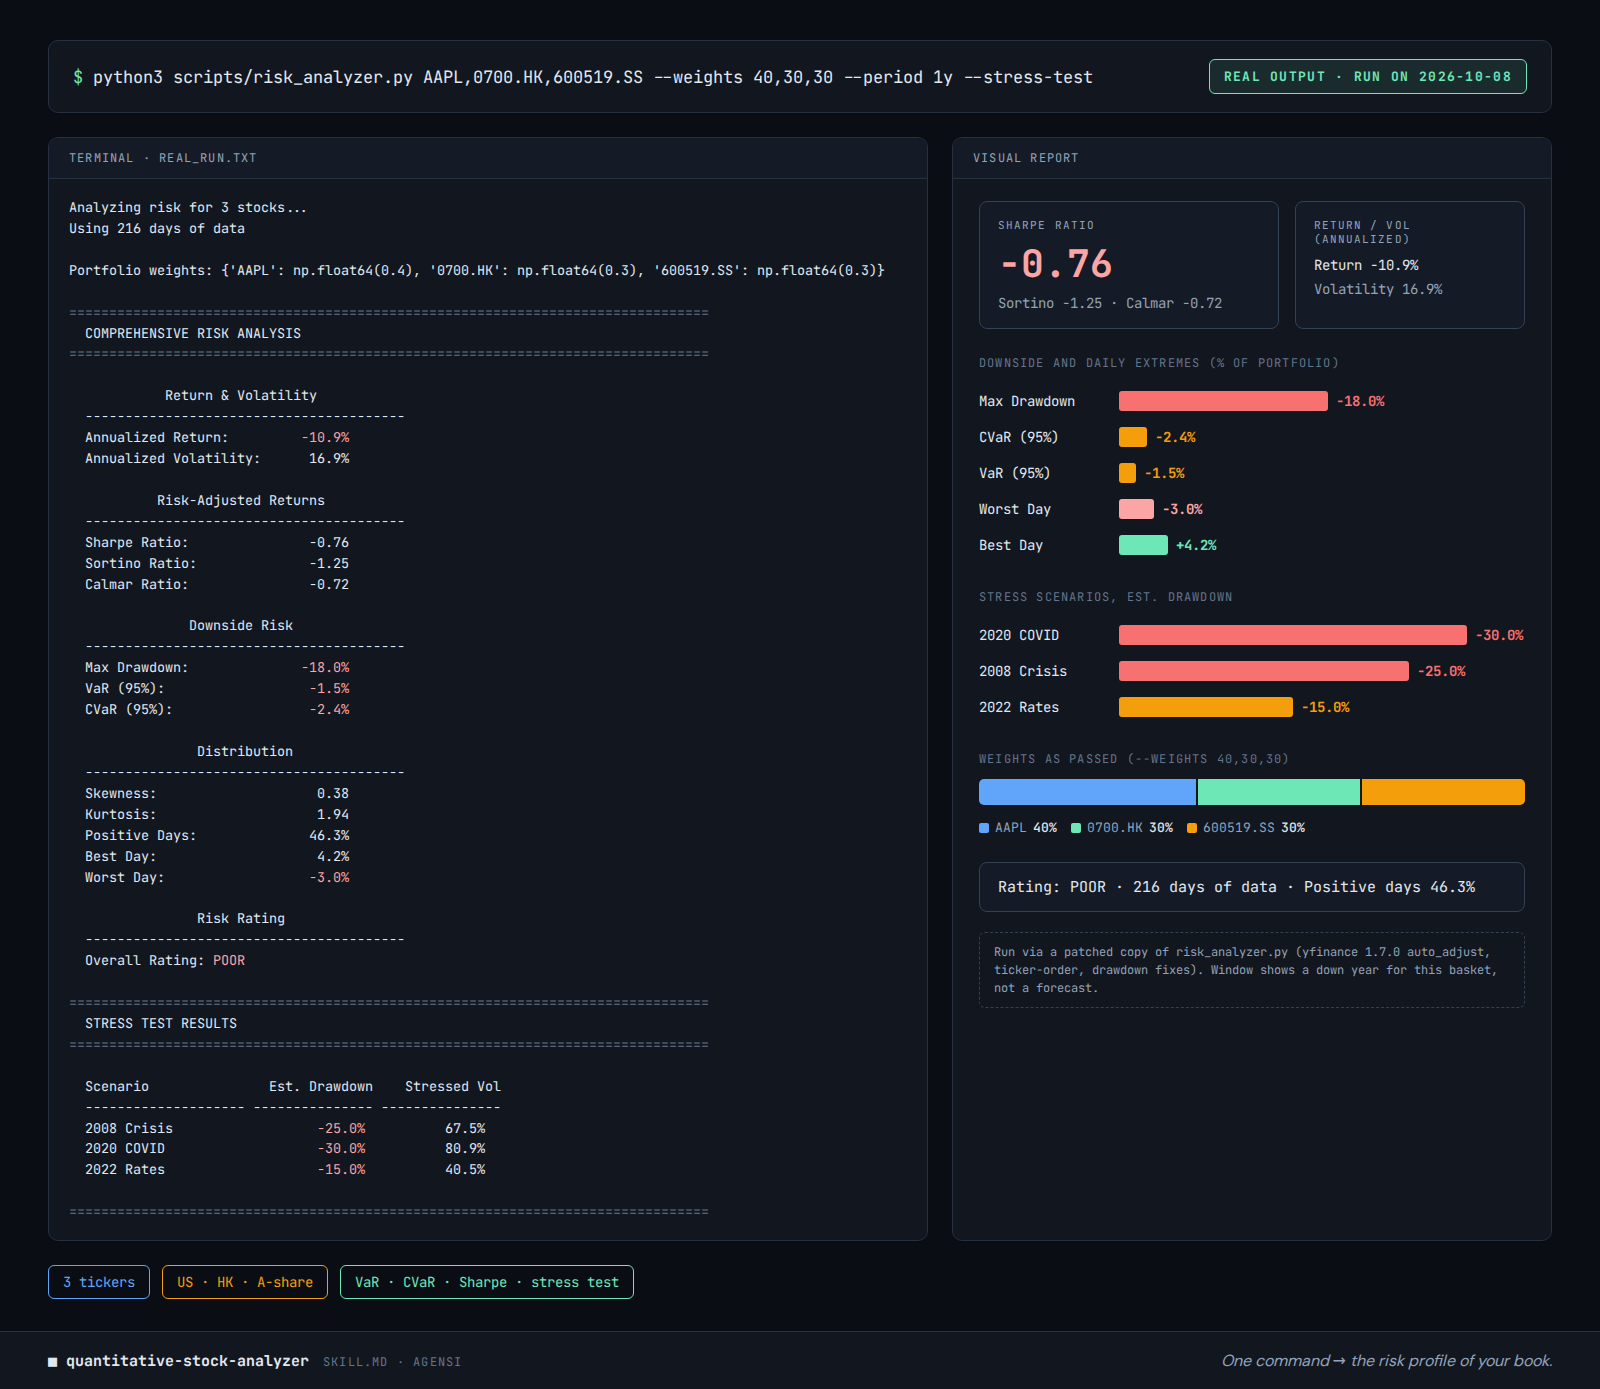The height and width of the screenshot is (1389, 1600).
Task: Click the green 0700.HK segment of weights bar
Action: 1279,792
